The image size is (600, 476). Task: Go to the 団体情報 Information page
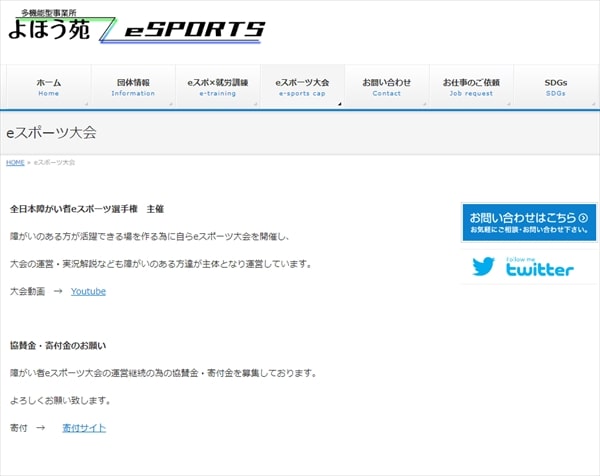click(x=133, y=86)
